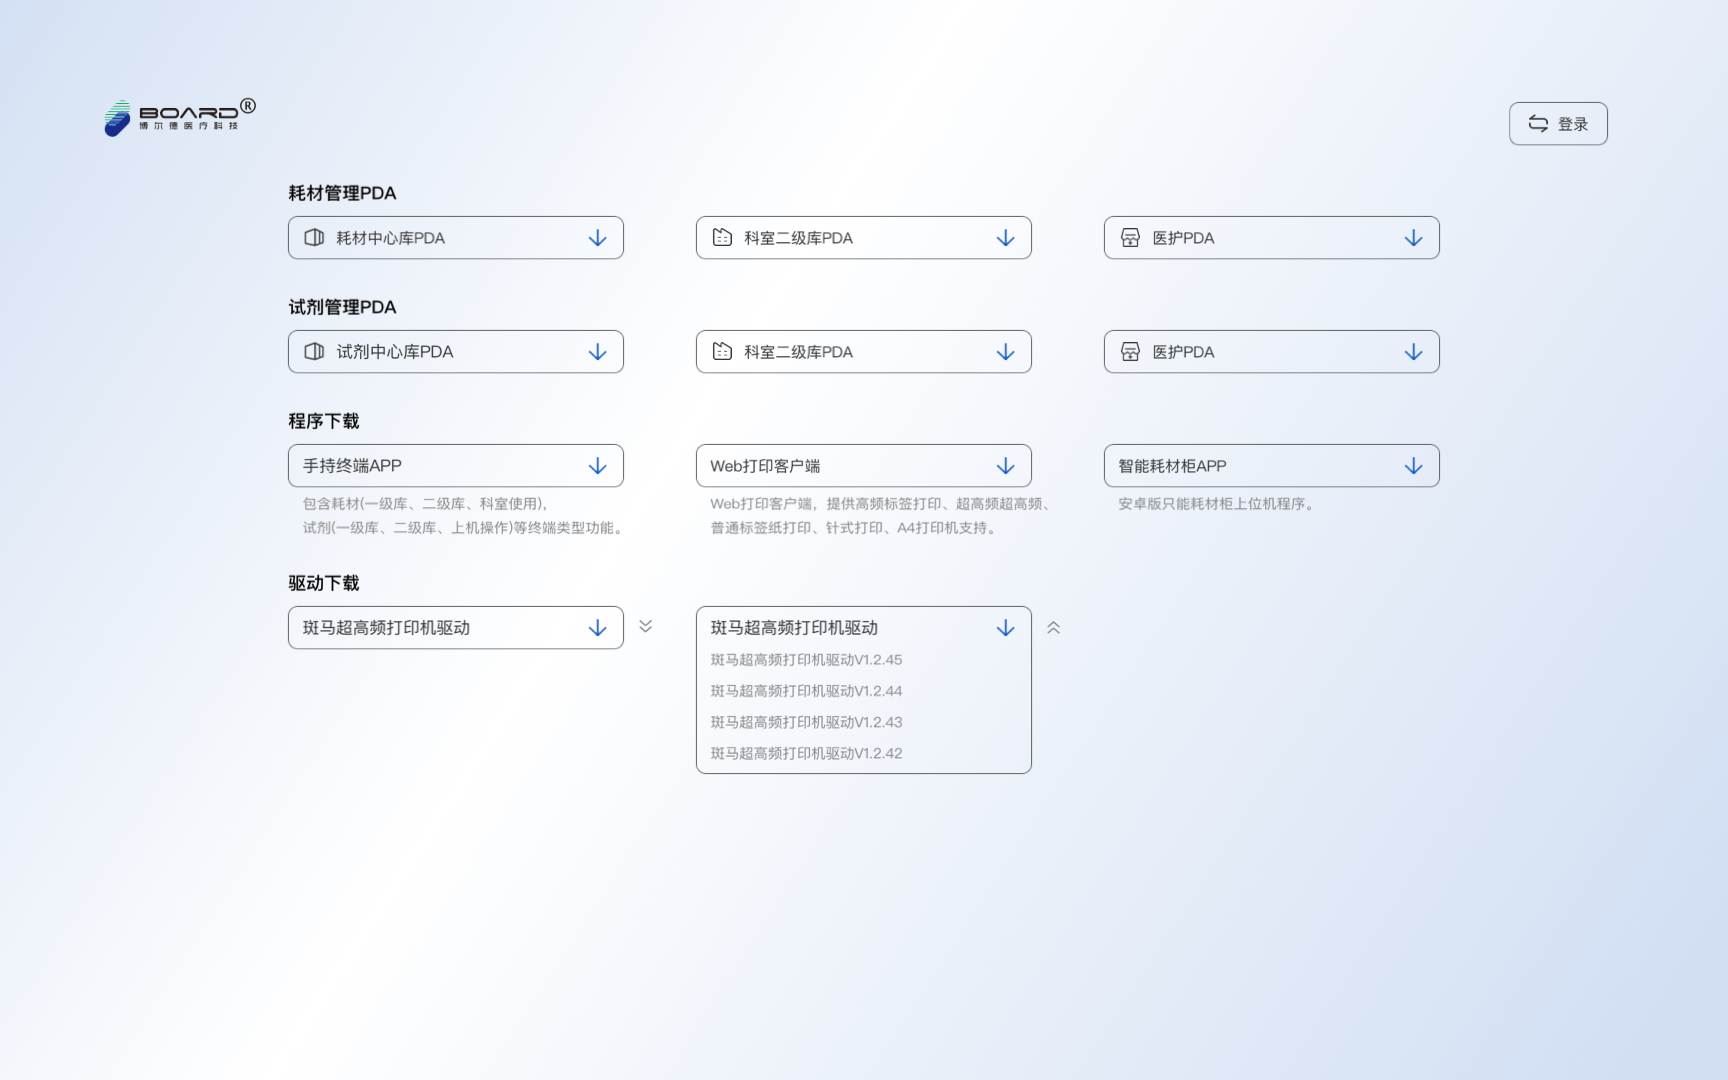Click the 手持终端APP label
The width and height of the screenshot is (1728, 1080).
click(x=352, y=466)
